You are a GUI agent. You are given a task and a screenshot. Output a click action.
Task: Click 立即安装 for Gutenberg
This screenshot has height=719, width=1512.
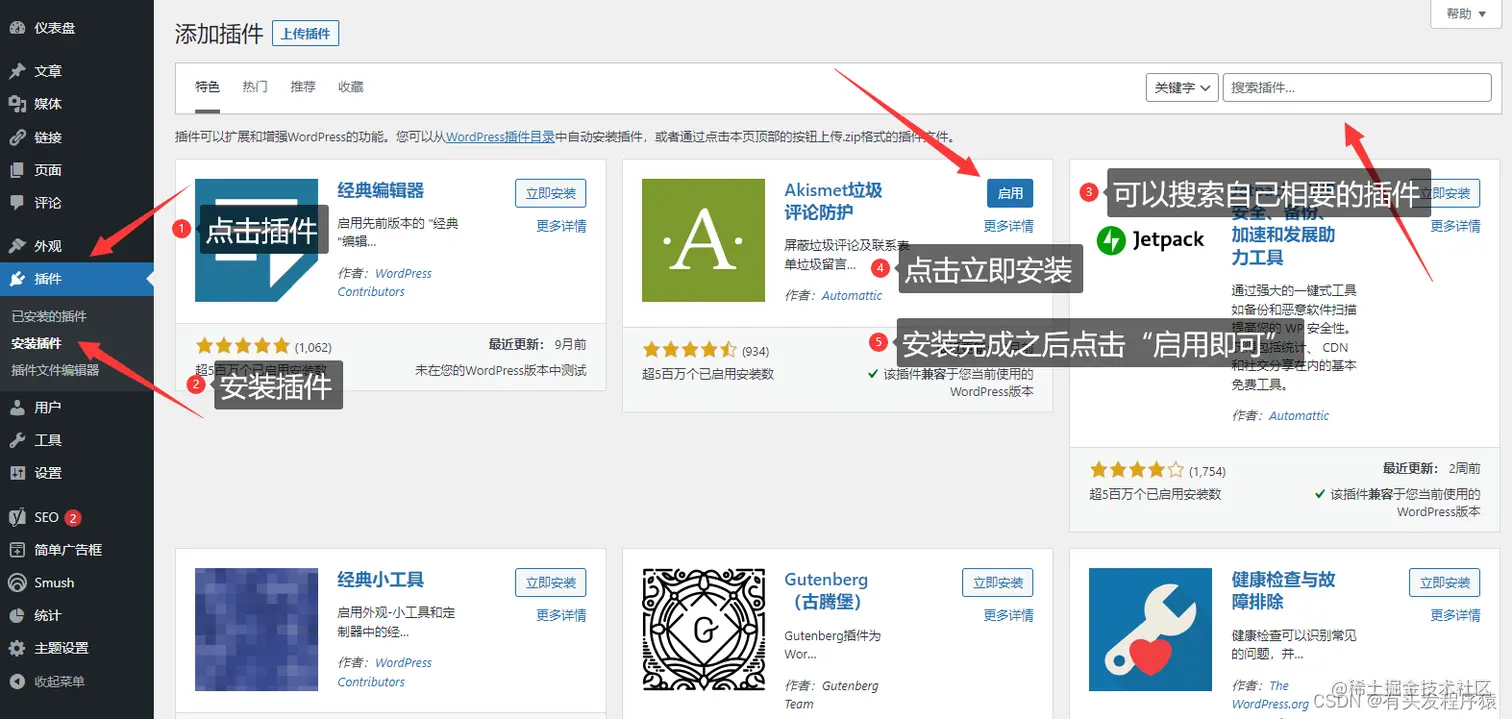click(998, 582)
